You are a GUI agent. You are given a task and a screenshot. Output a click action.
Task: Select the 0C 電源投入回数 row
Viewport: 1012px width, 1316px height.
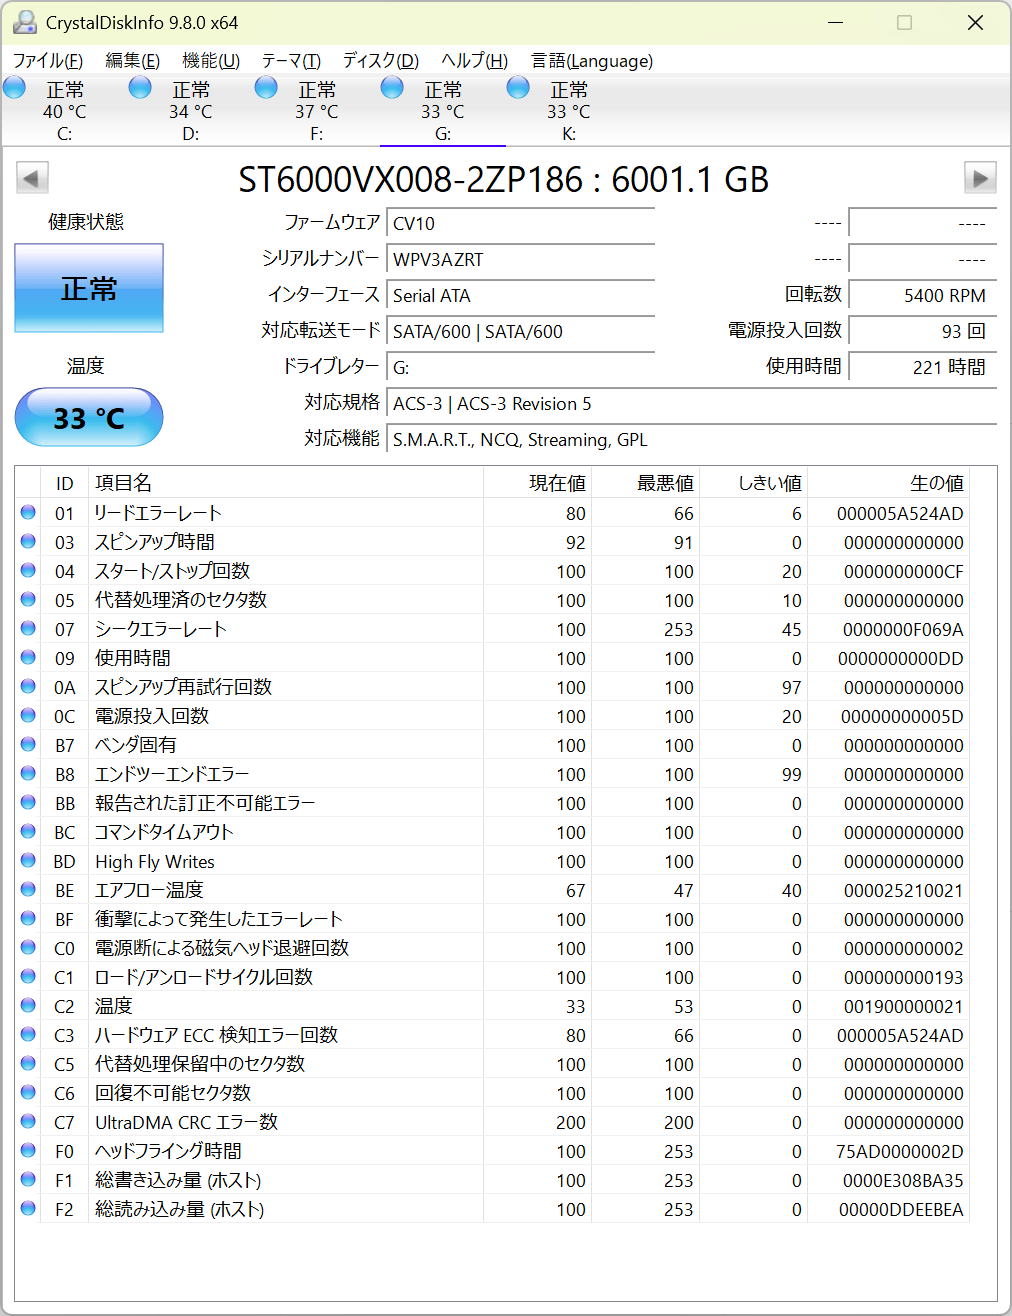point(492,716)
